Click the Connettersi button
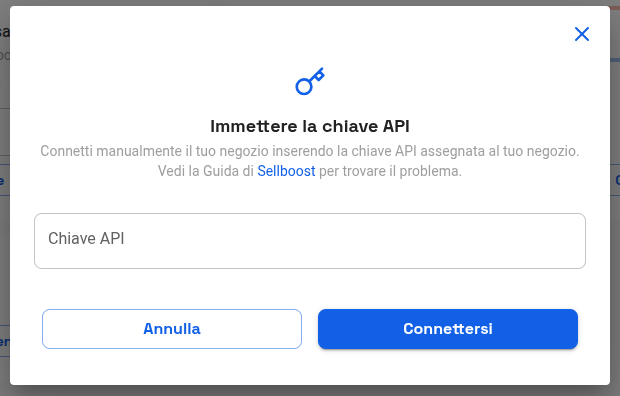 coord(448,329)
